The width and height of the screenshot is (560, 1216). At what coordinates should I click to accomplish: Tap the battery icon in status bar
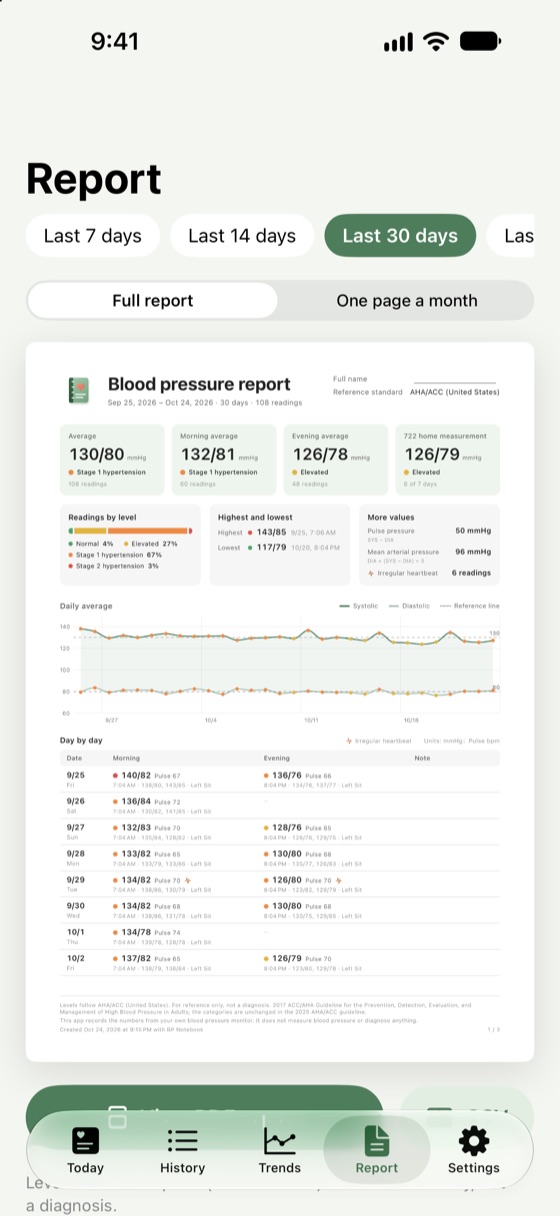click(x=481, y=41)
